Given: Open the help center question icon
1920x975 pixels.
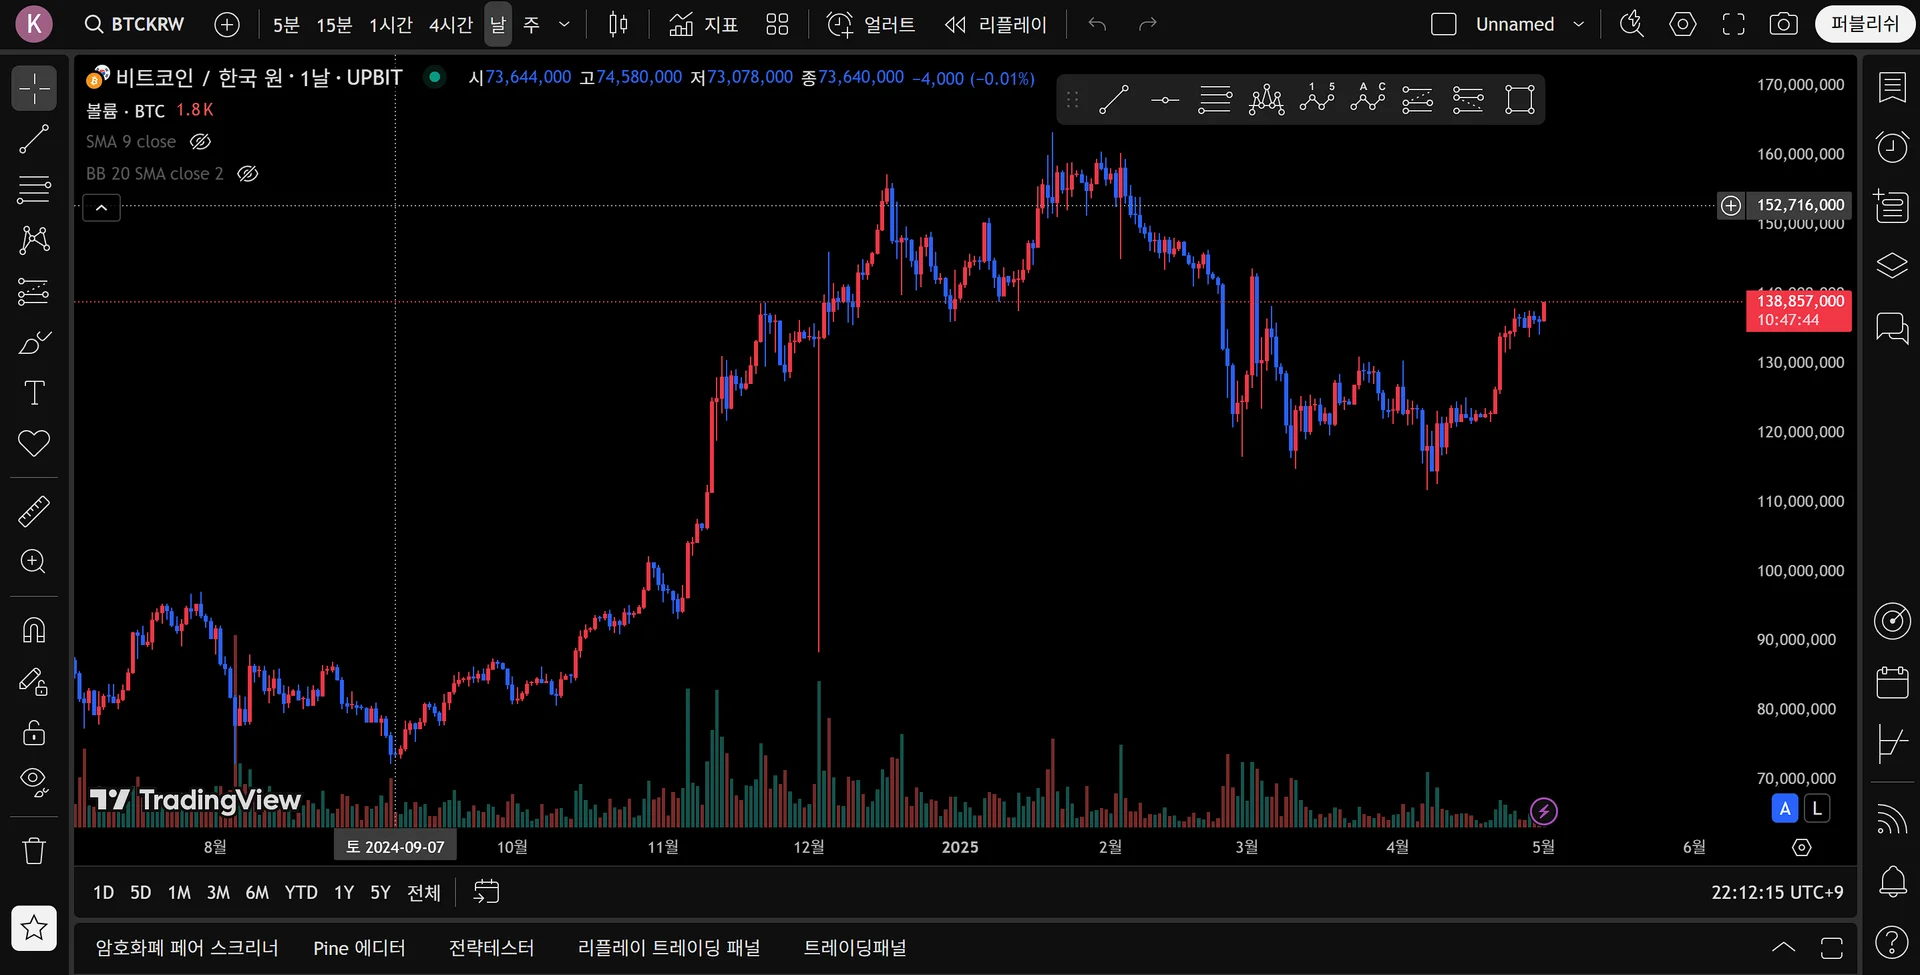Looking at the screenshot, I should coord(1892,941).
